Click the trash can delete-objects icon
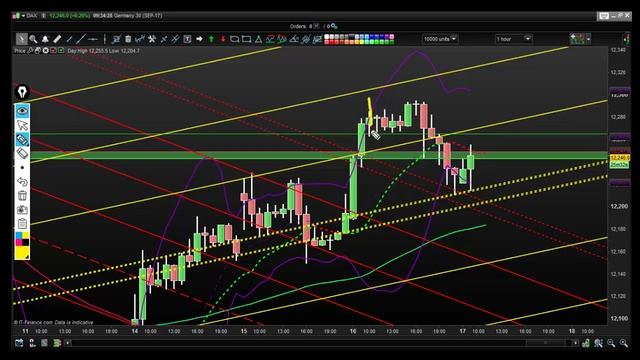 click(x=128, y=39)
